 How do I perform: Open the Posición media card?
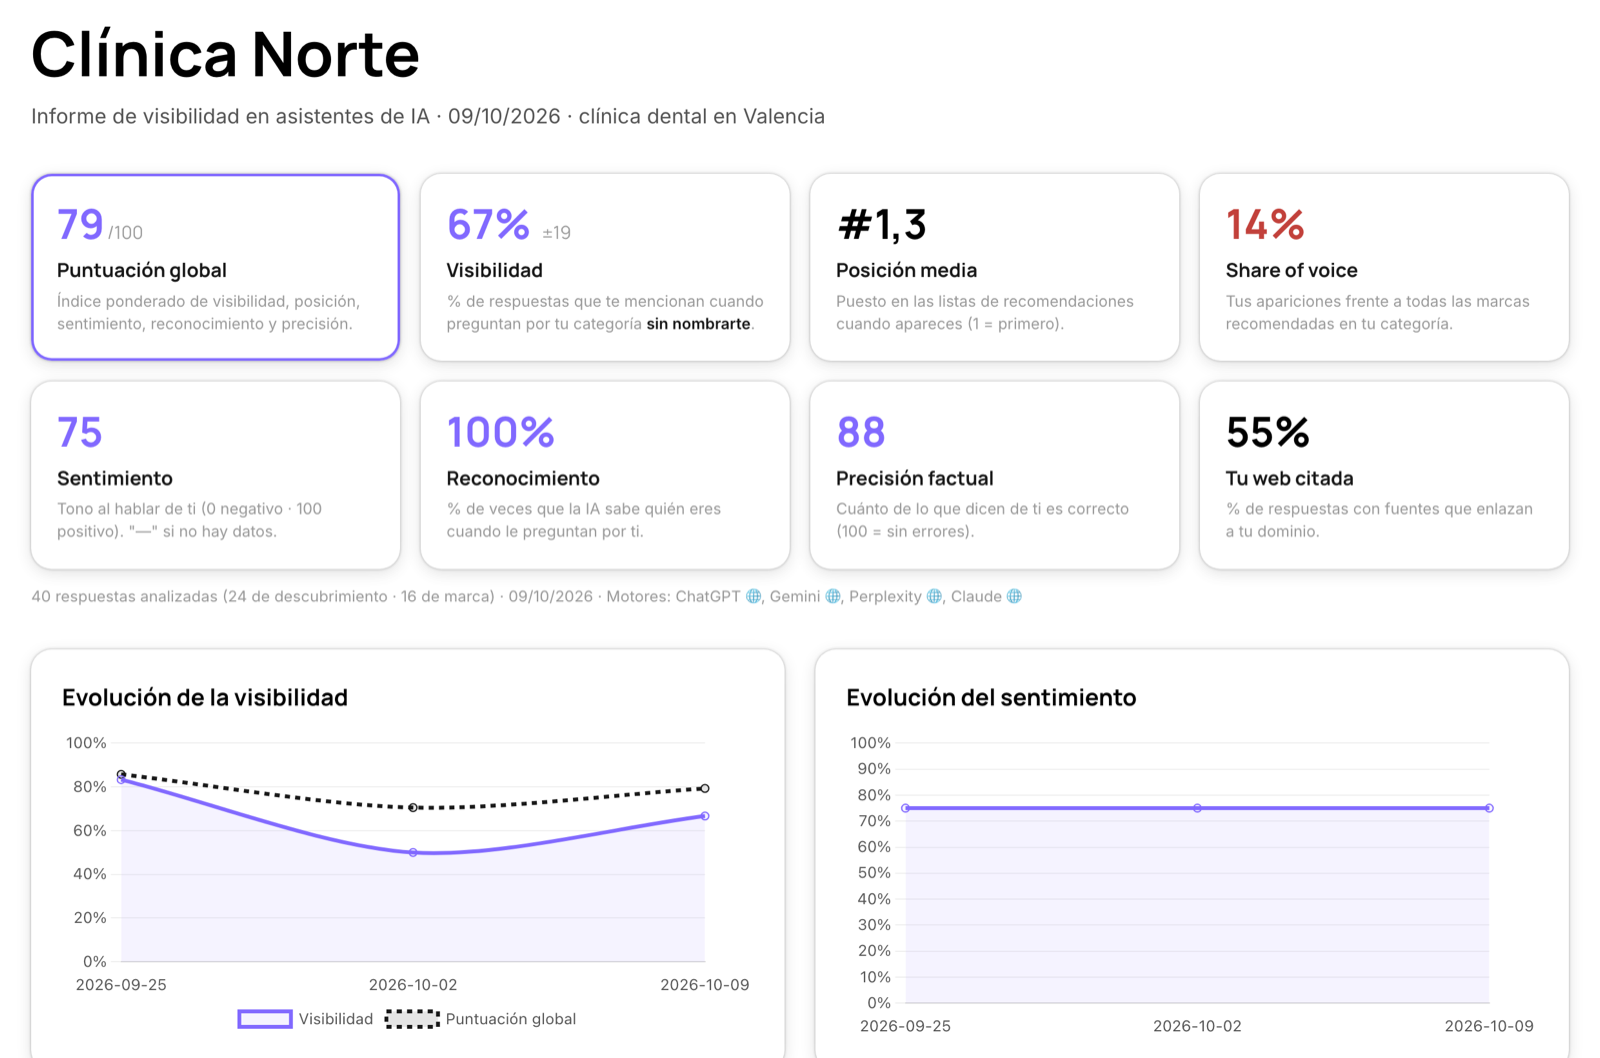[994, 267]
